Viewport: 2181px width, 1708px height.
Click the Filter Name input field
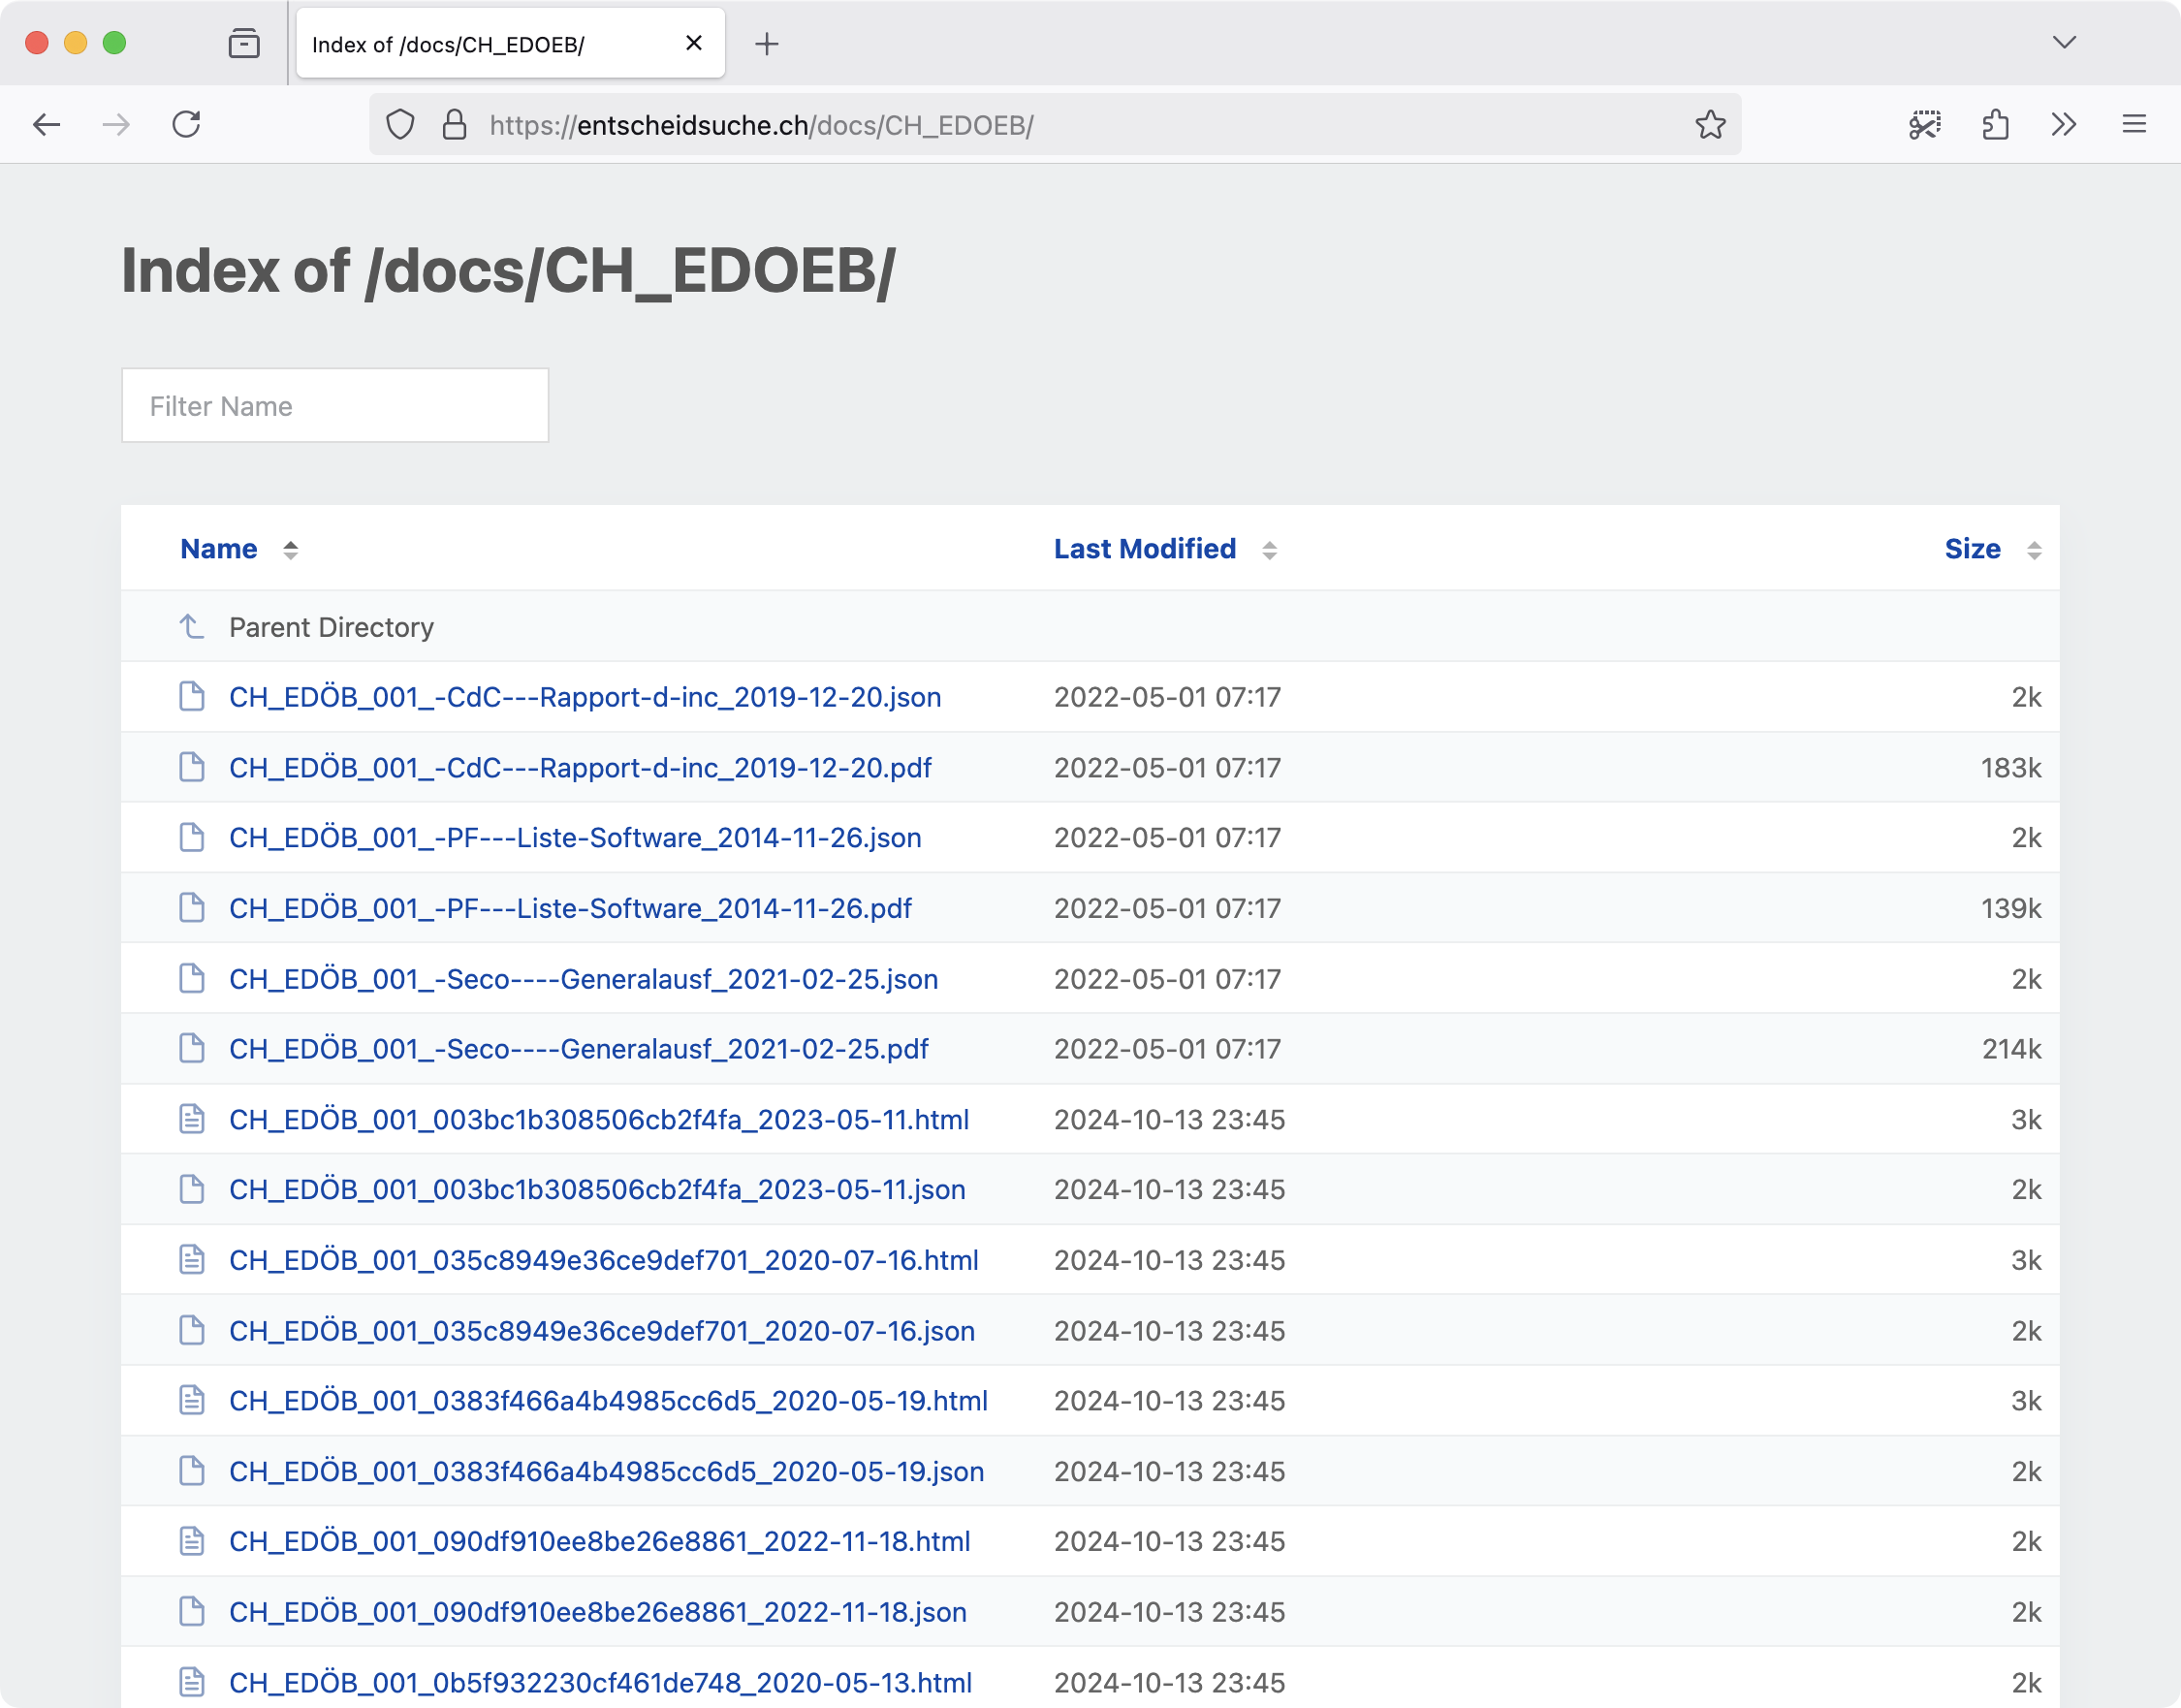click(x=334, y=406)
